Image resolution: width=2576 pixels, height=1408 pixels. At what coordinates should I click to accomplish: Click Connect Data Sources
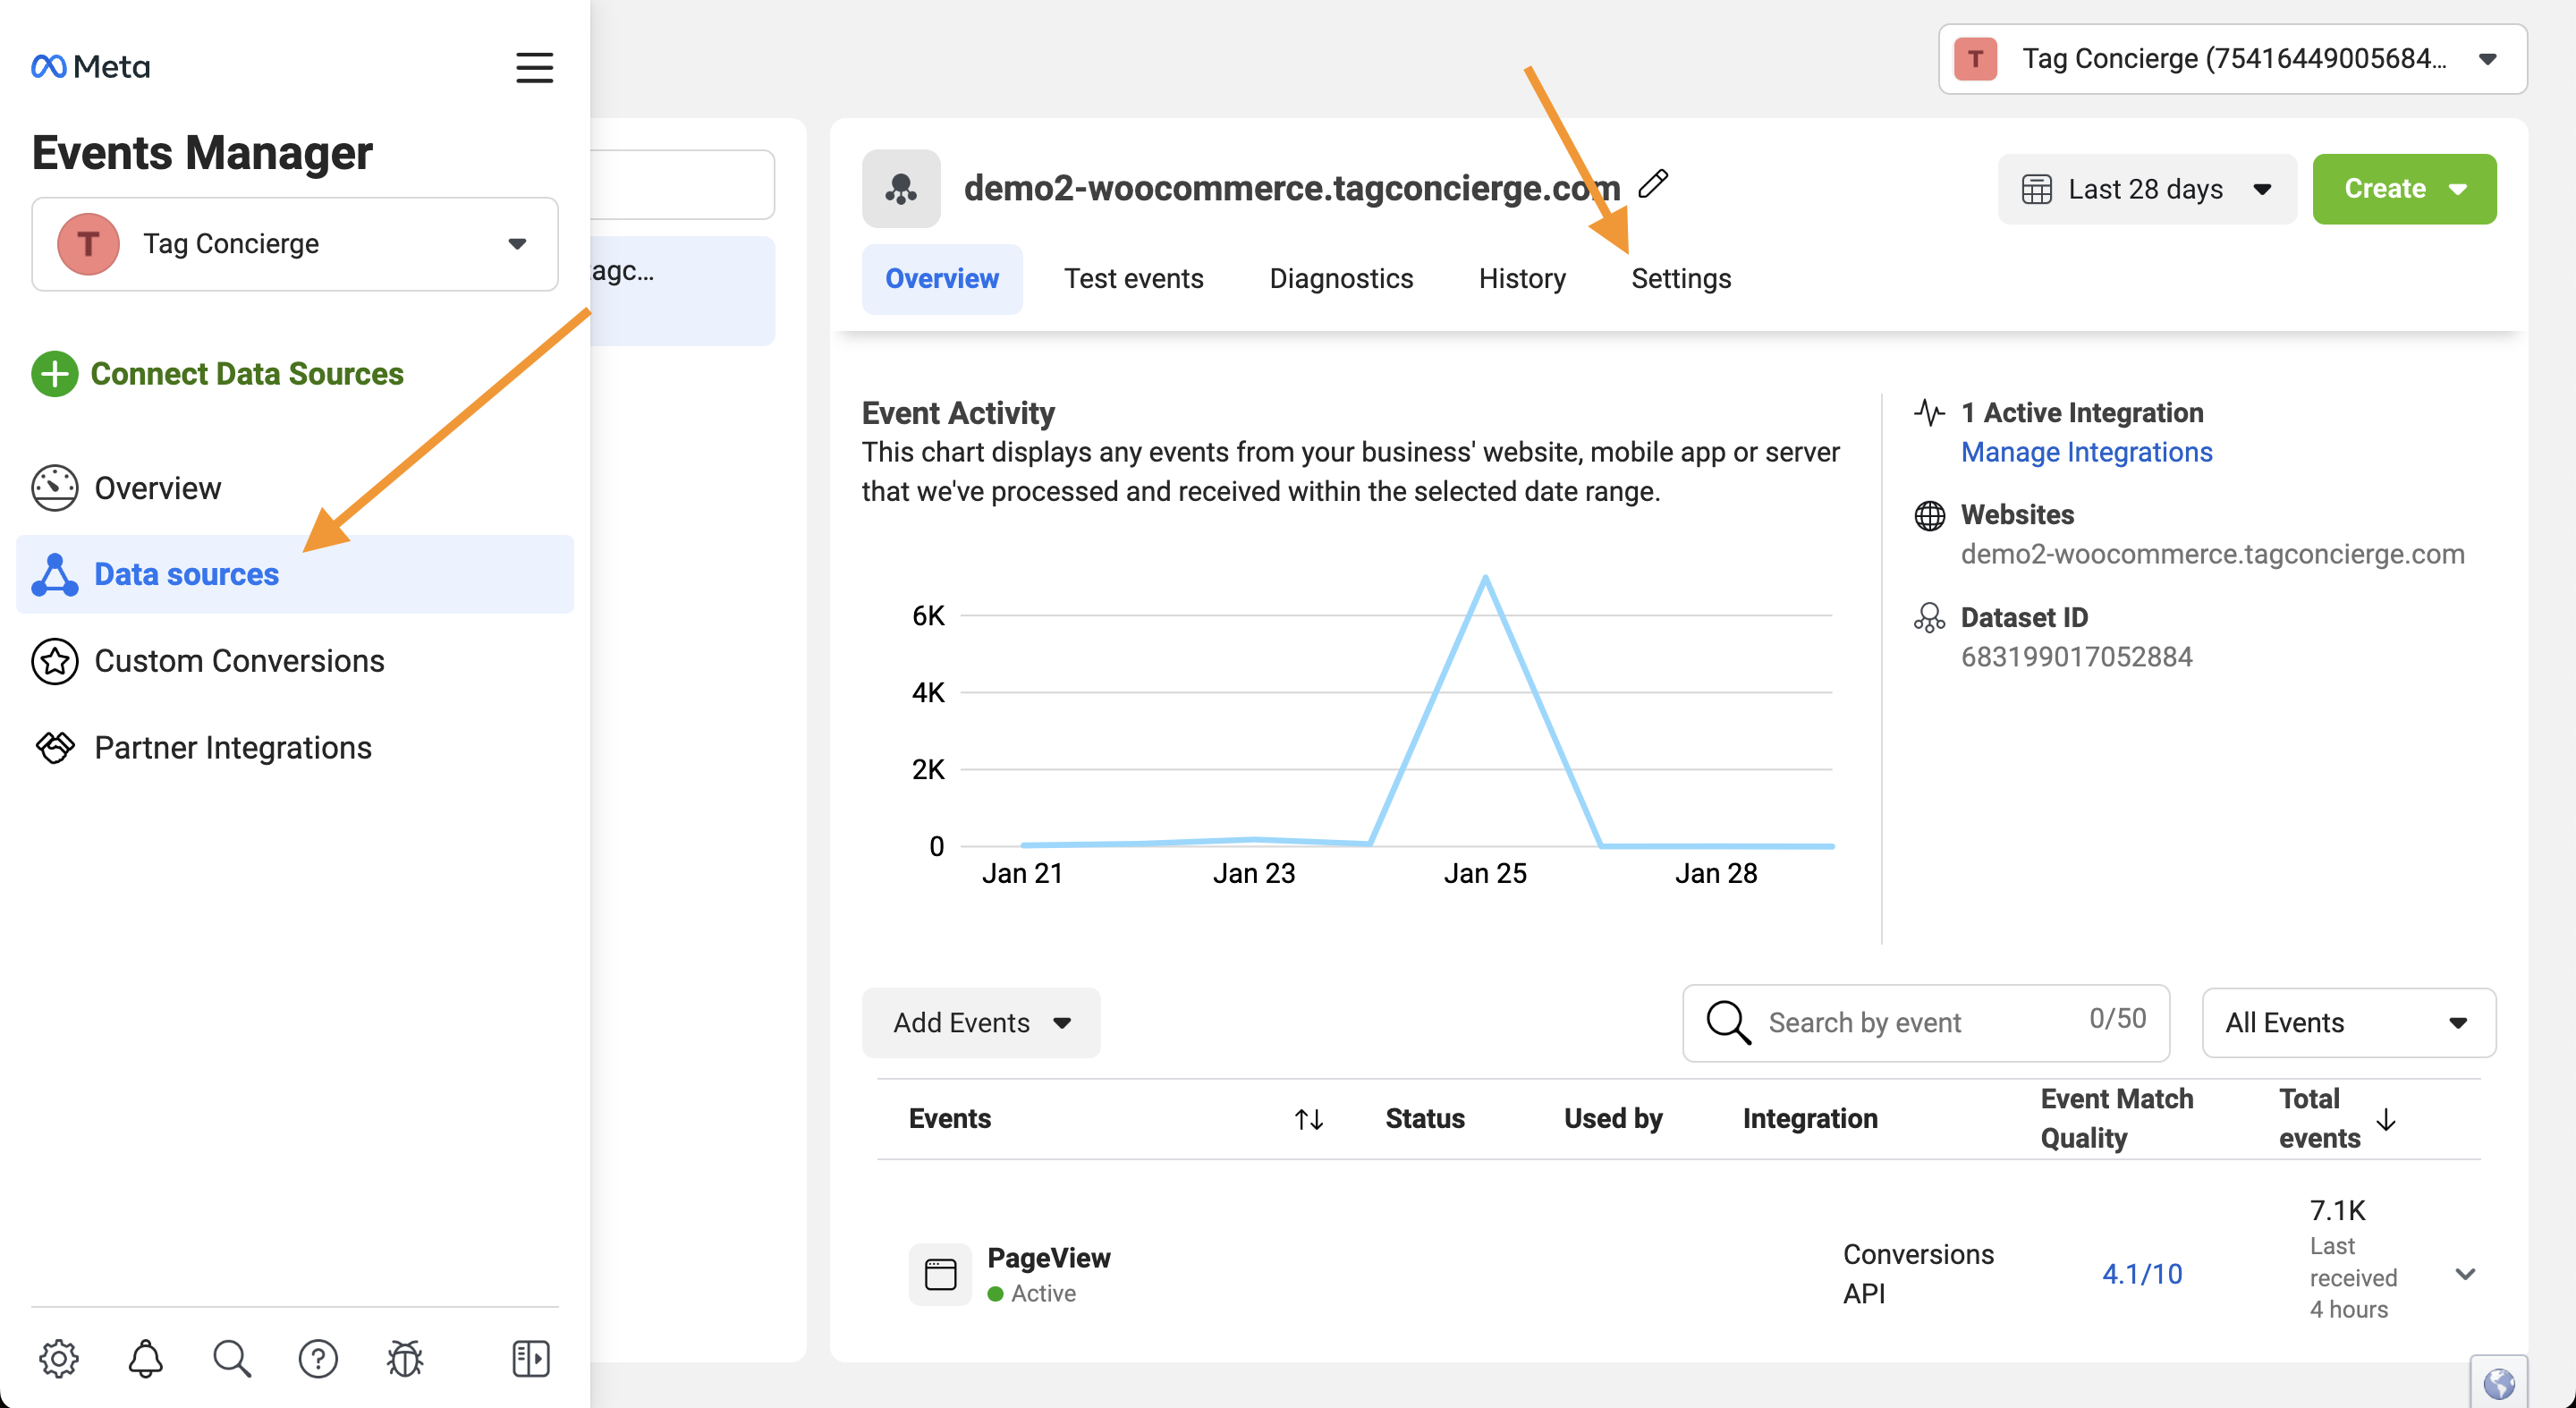click(x=247, y=374)
